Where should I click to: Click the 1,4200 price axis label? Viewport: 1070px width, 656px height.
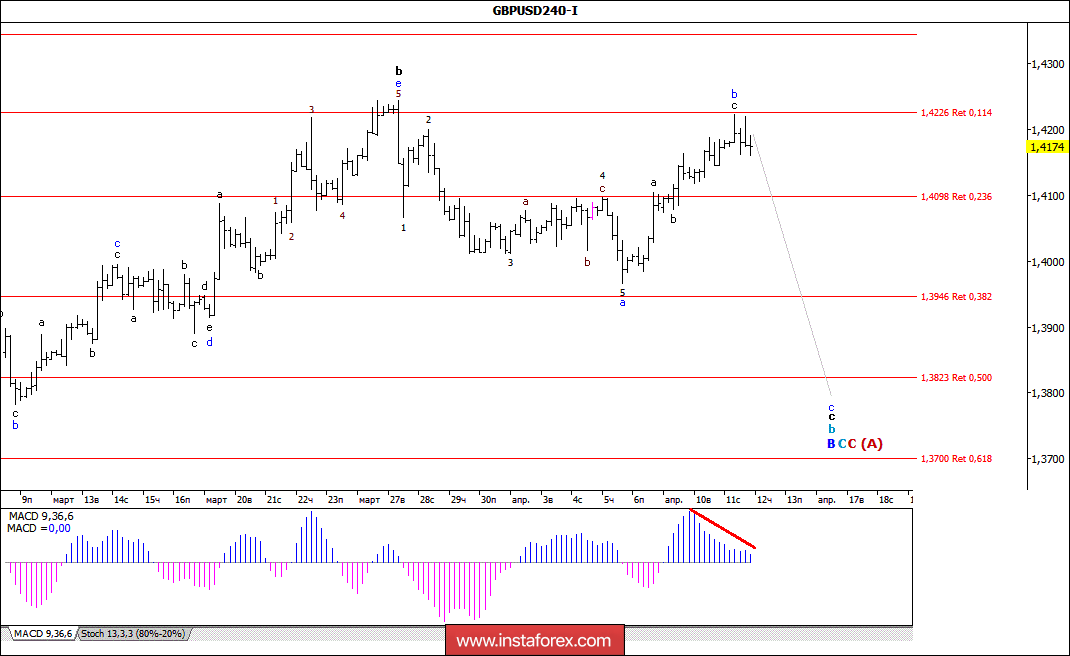tap(1047, 130)
